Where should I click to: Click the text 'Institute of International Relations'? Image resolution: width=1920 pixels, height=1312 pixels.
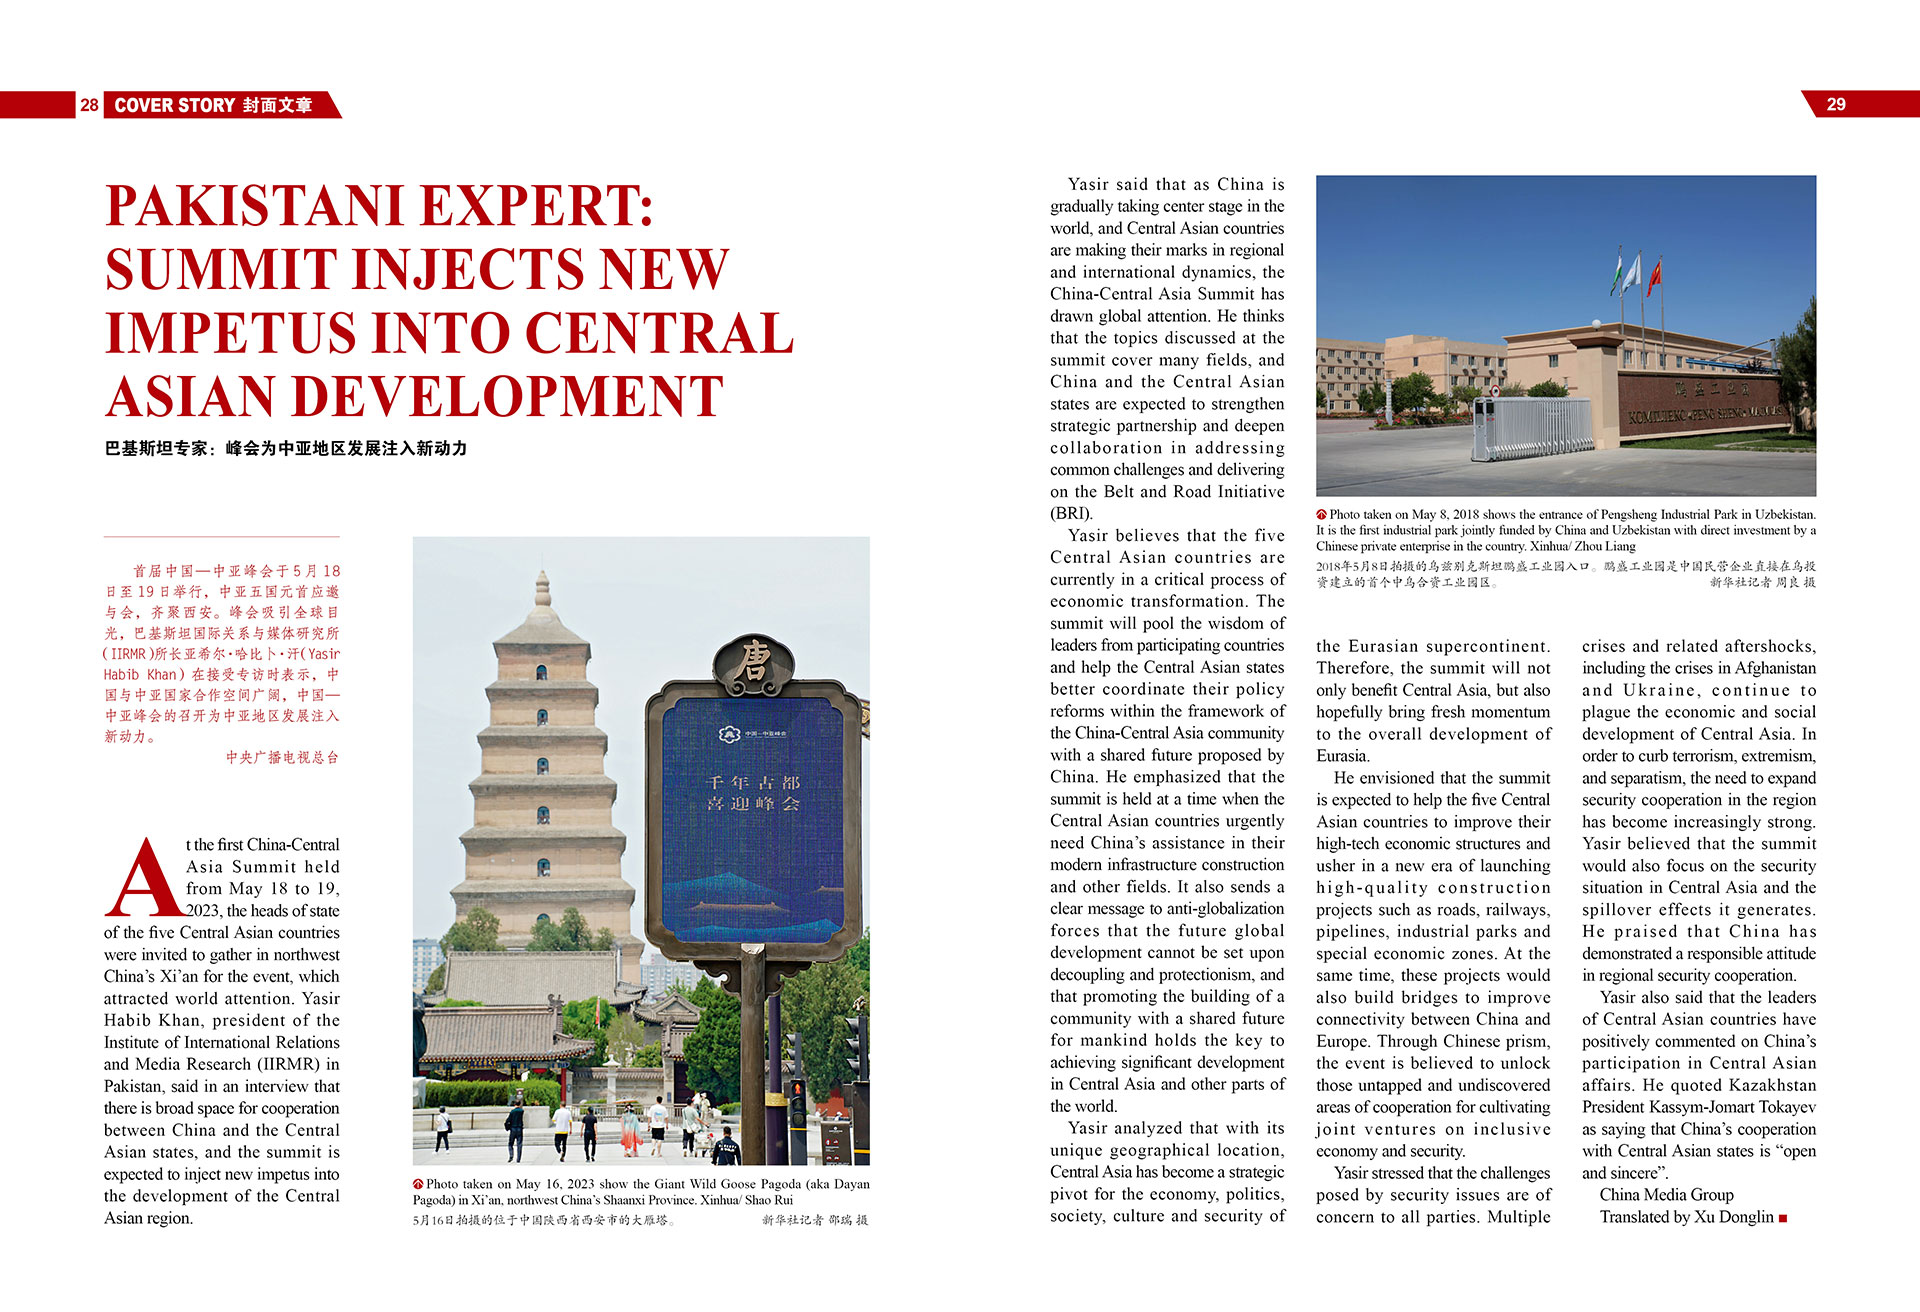[x=222, y=1042]
